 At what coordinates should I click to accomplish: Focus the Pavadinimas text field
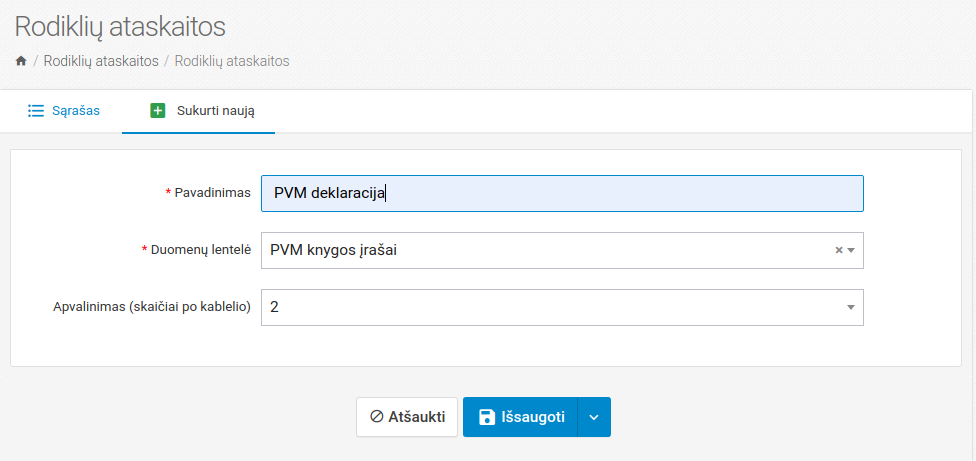point(561,193)
